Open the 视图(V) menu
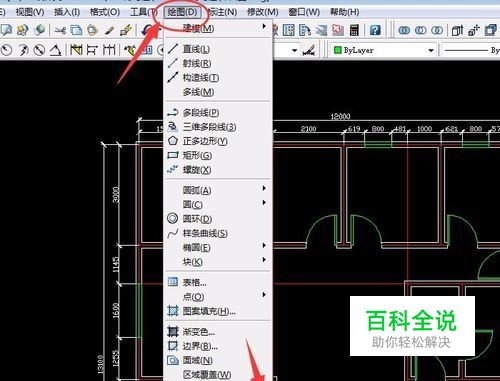 coord(30,12)
